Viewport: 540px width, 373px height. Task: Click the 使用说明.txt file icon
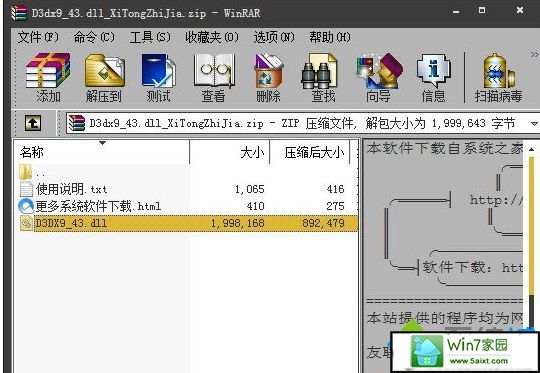pos(26,189)
